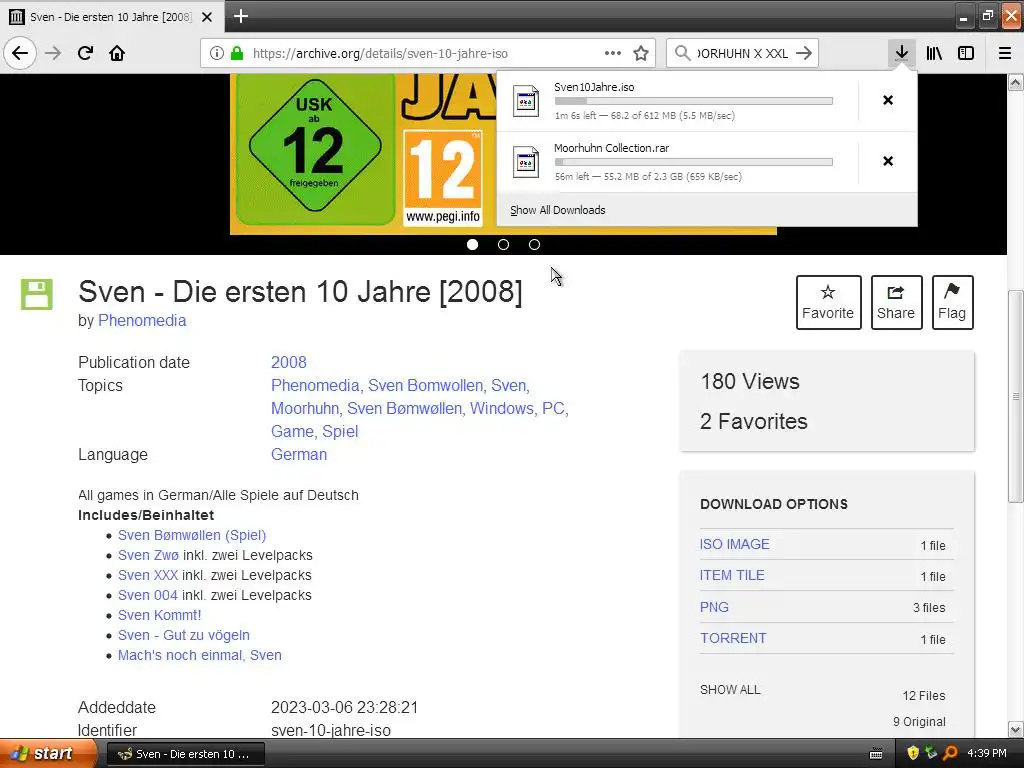
Task: Open Sven - Gut zu vögeln link
Action: [184, 635]
